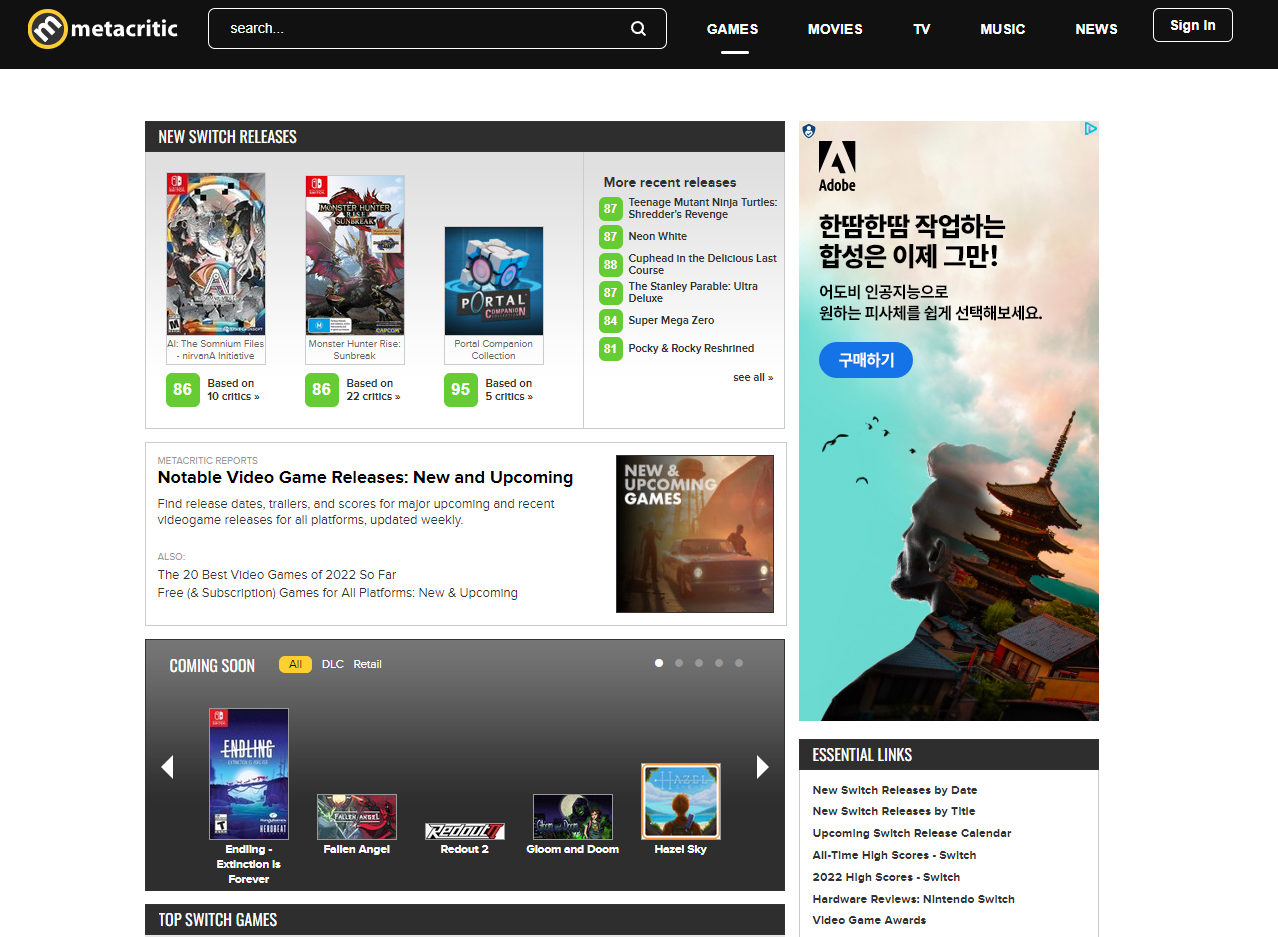Screen dimensions: 1278x937
Task: Open the NEWS navigation tab
Action: (x=1096, y=29)
